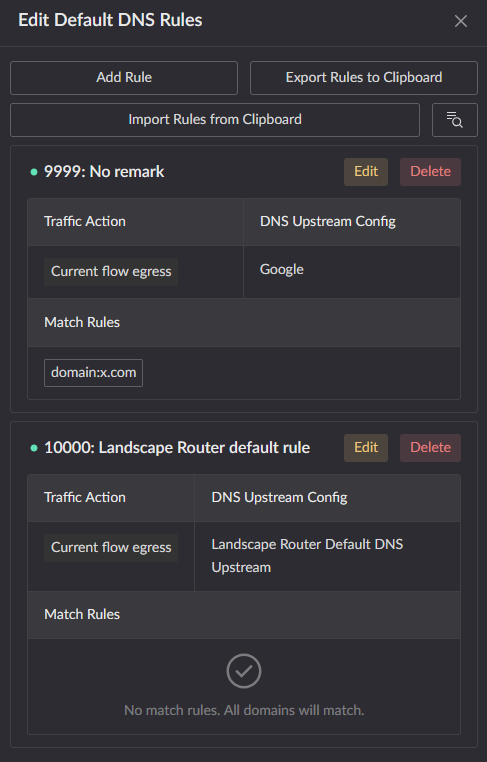Click the 9999: No remark rule title
487x762 pixels.
(x=104, y=172)
